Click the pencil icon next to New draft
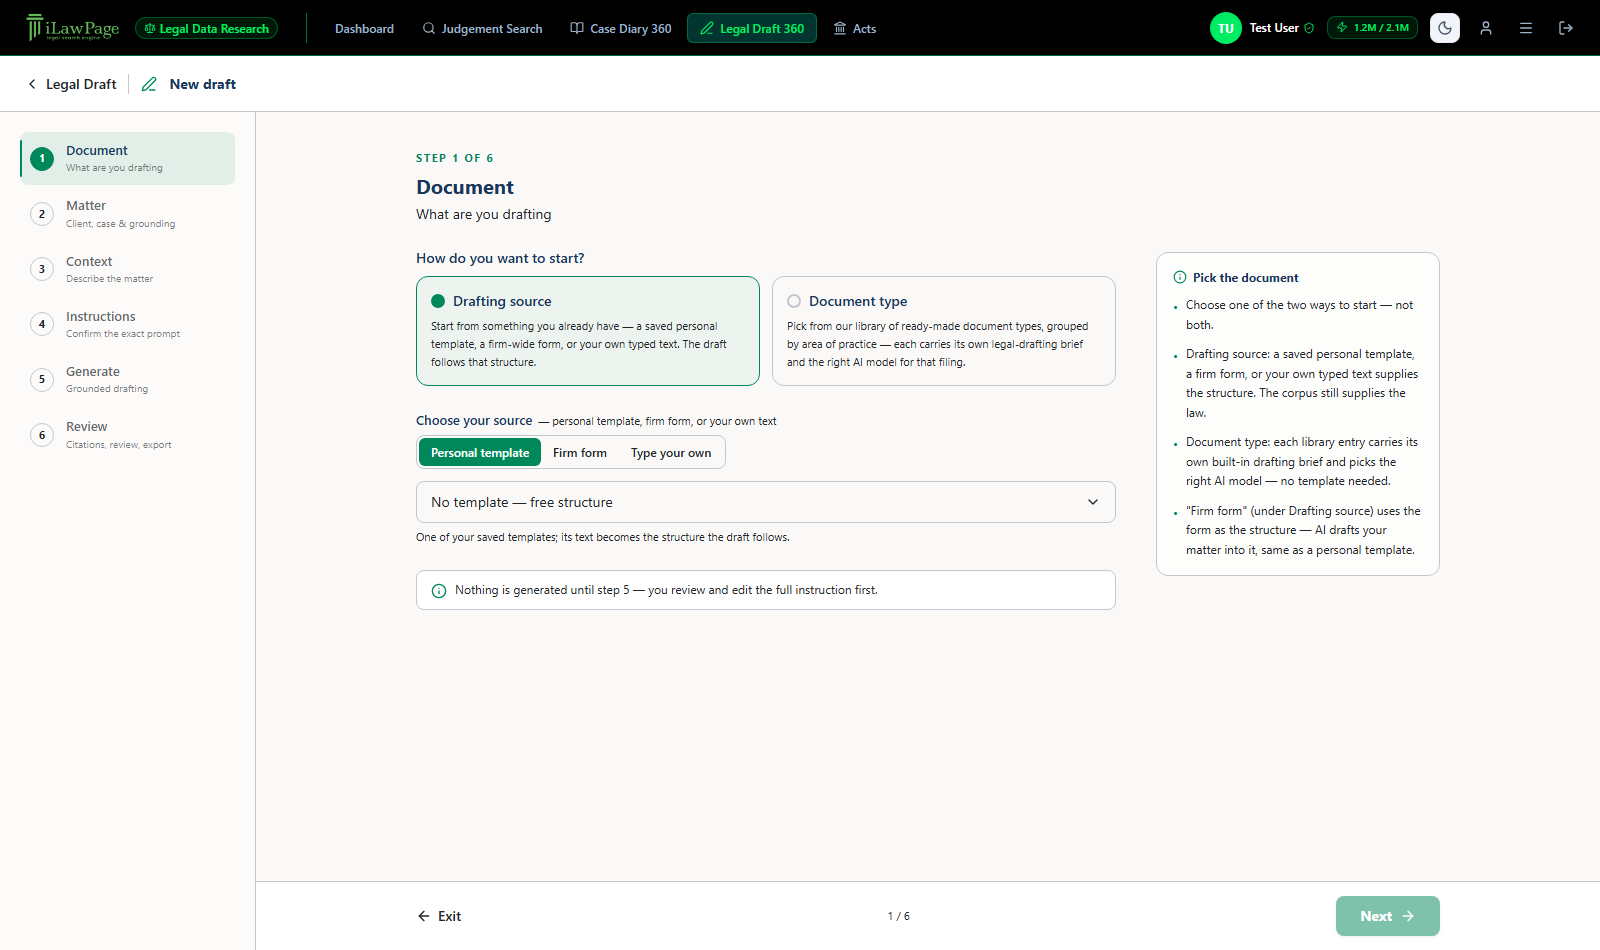 click(x=149, y=84)
